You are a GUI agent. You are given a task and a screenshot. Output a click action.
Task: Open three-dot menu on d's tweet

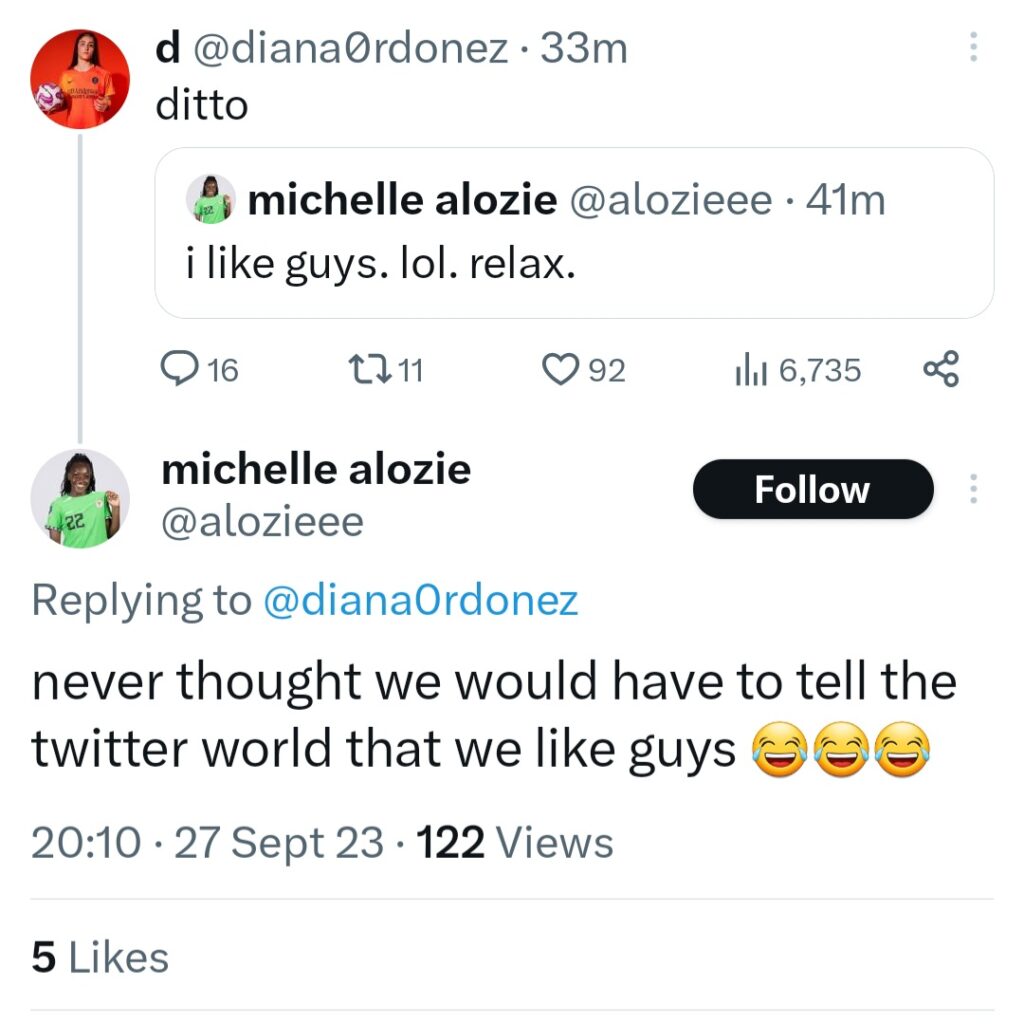[x=973, y=47]
